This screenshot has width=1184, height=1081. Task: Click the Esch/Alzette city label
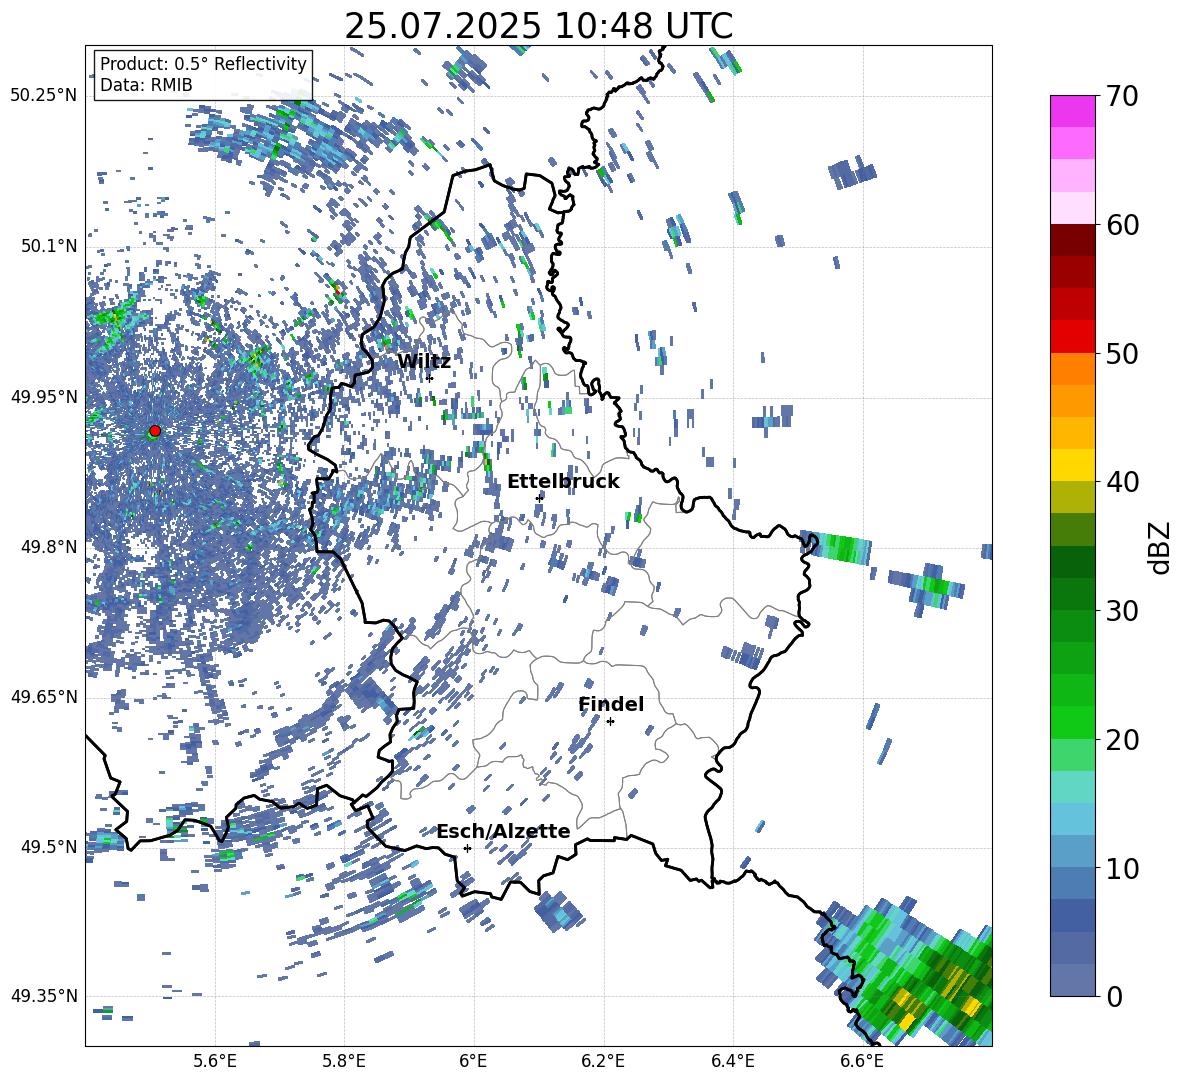(503, 831)
